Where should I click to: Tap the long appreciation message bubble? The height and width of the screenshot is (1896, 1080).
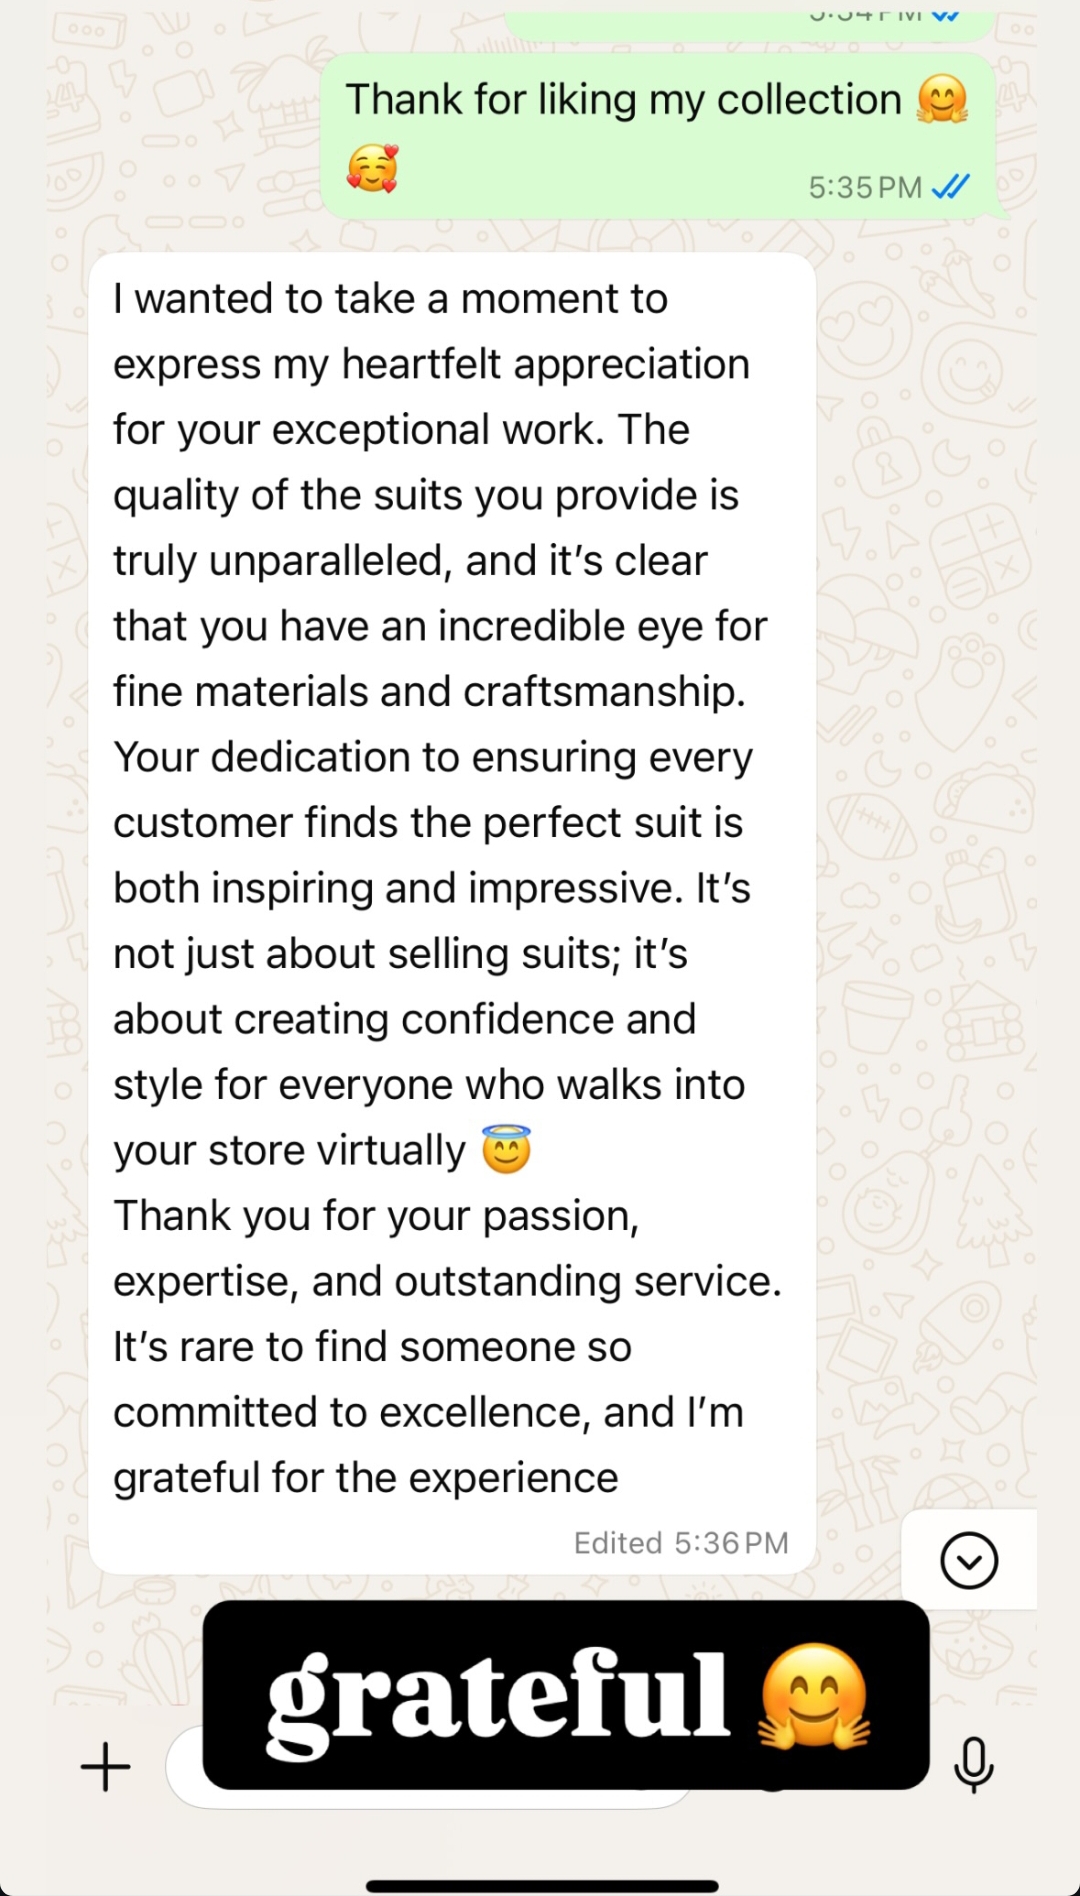pos(450,900)
